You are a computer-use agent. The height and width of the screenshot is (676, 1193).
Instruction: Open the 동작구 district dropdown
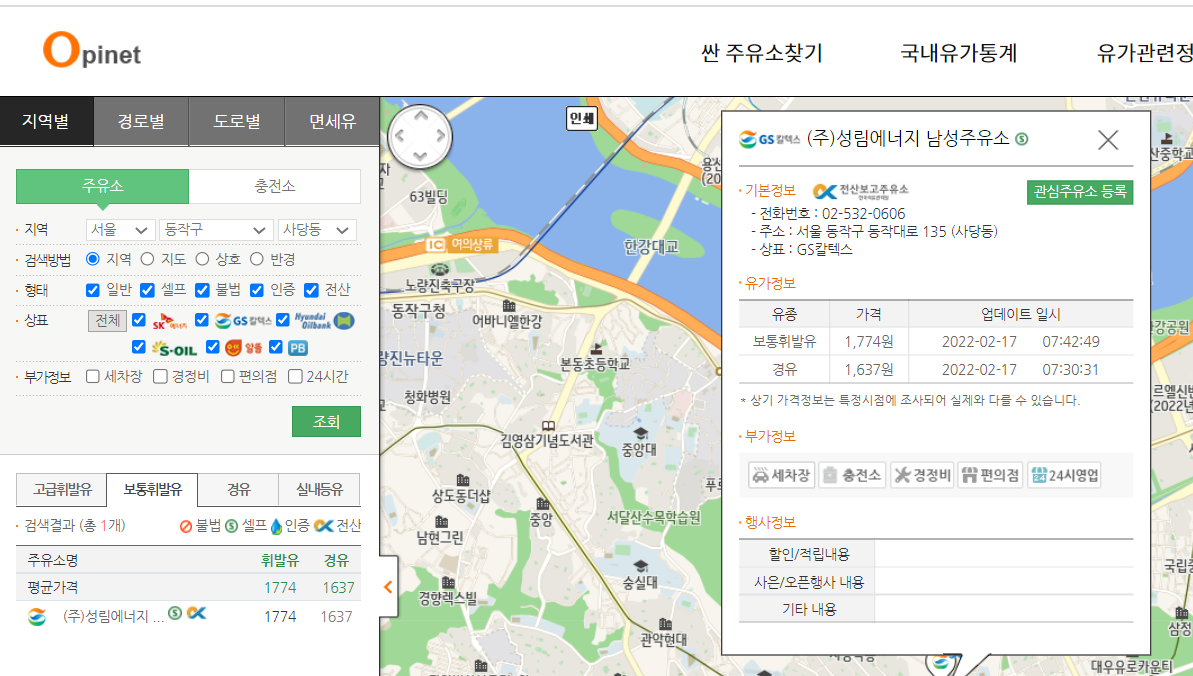pos(216,230)
